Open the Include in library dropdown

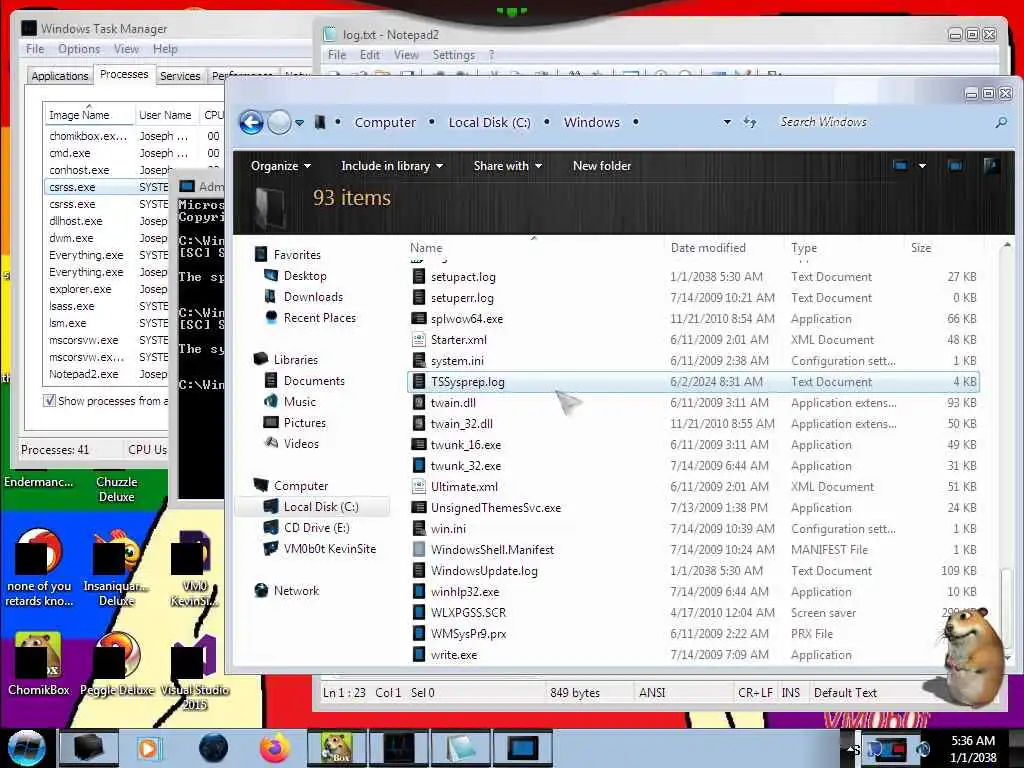click(392, 166)
